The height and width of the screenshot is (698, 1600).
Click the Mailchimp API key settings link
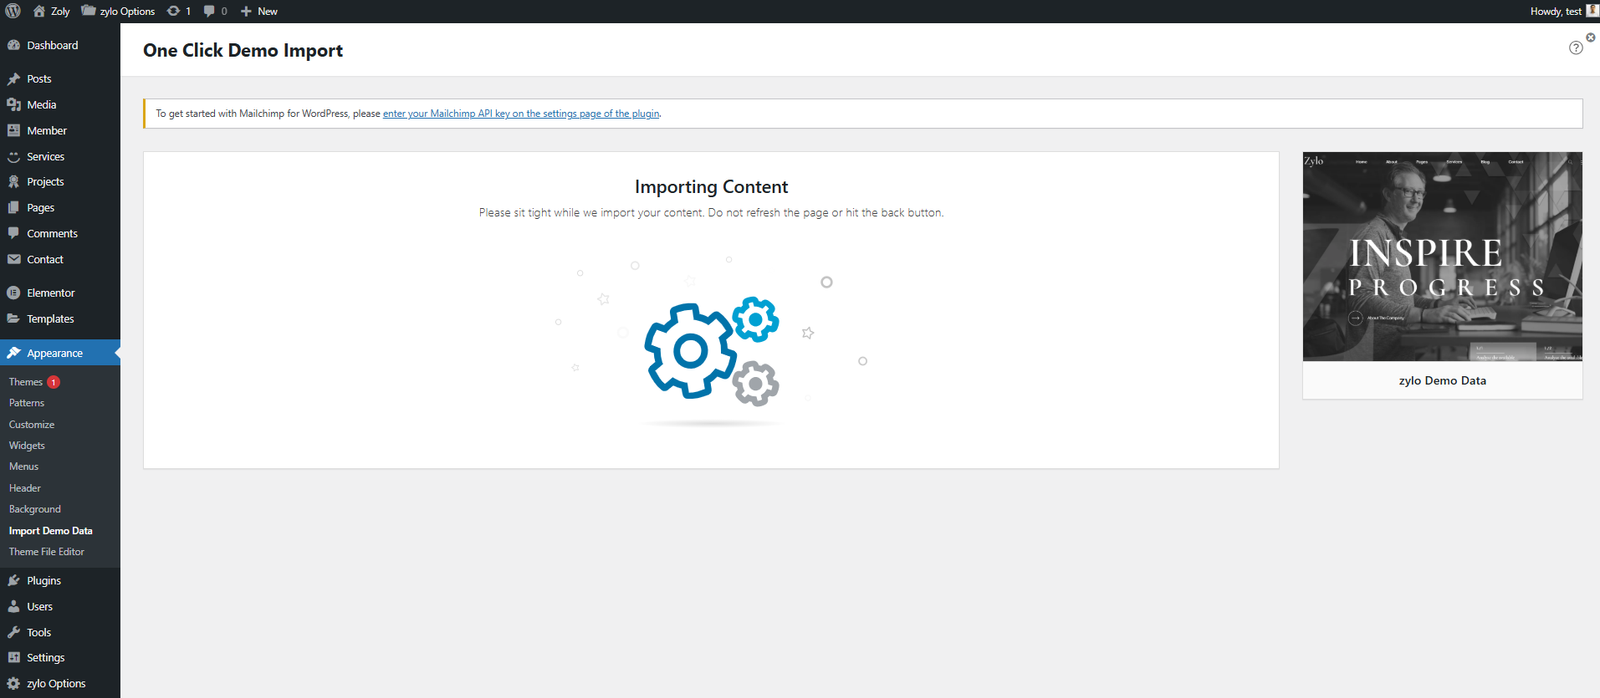[521, 114]
